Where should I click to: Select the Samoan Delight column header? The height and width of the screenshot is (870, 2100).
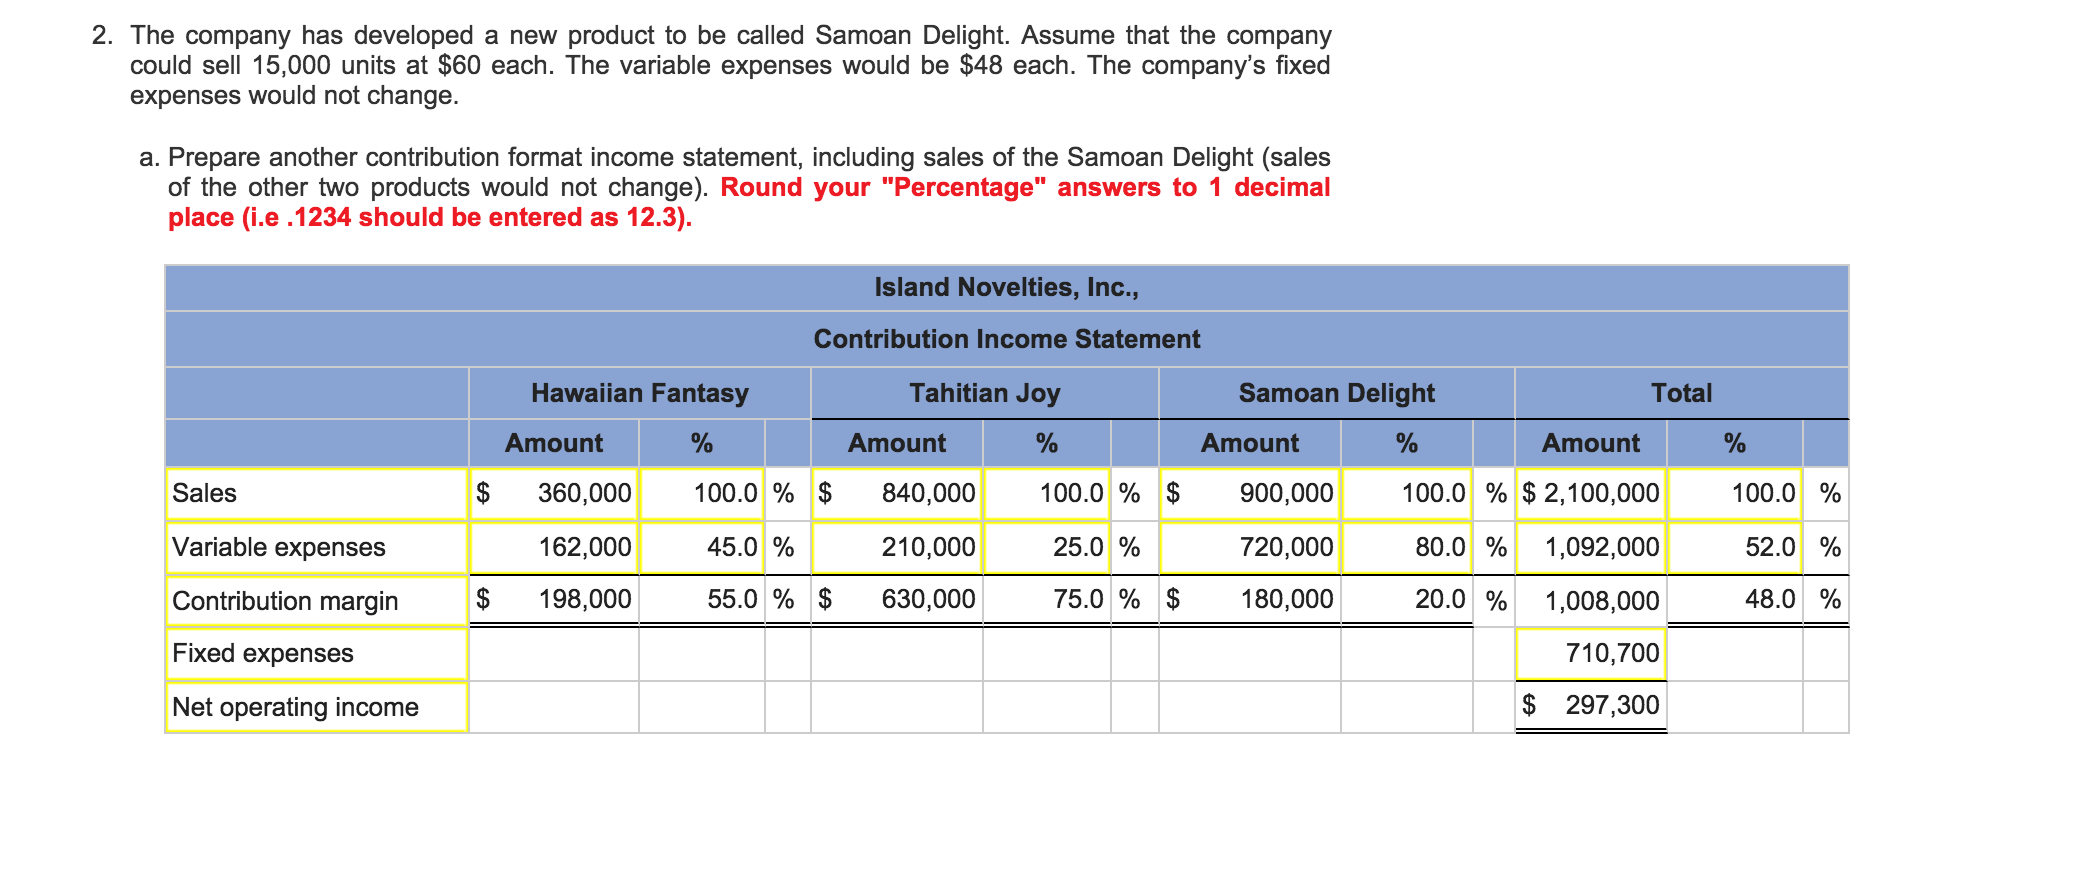(x=1337, y=393)
